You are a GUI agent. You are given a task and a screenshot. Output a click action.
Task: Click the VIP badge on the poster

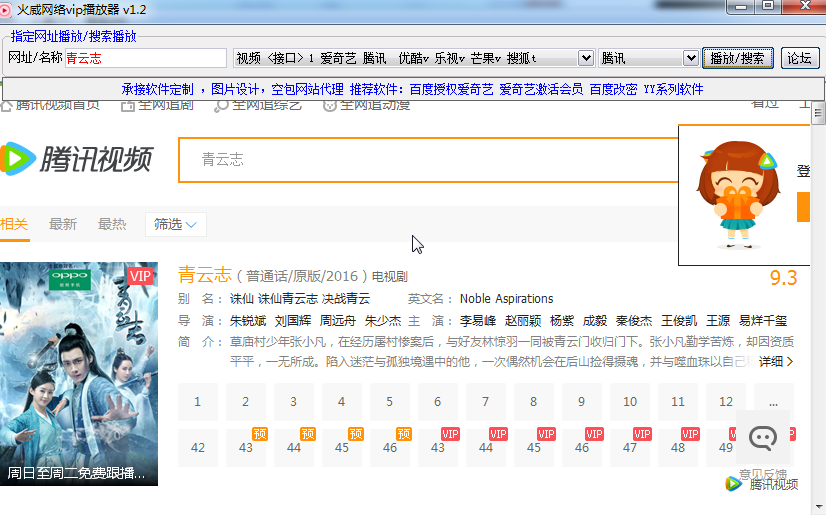tap(141, 276)
